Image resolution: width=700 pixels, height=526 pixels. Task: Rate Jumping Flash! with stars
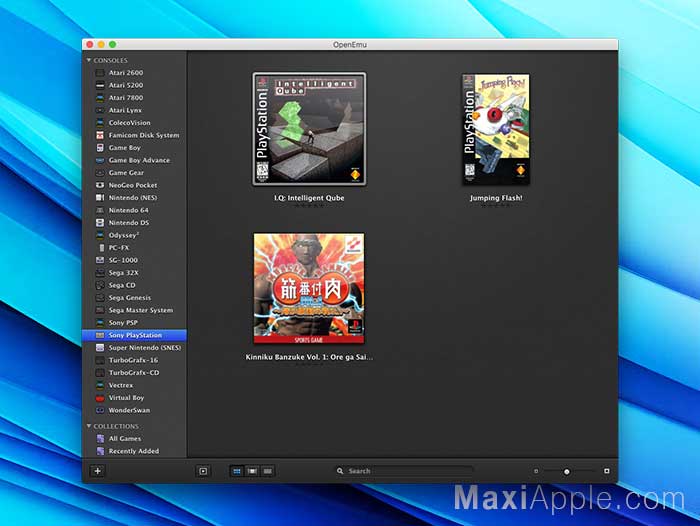click(496, 206)
